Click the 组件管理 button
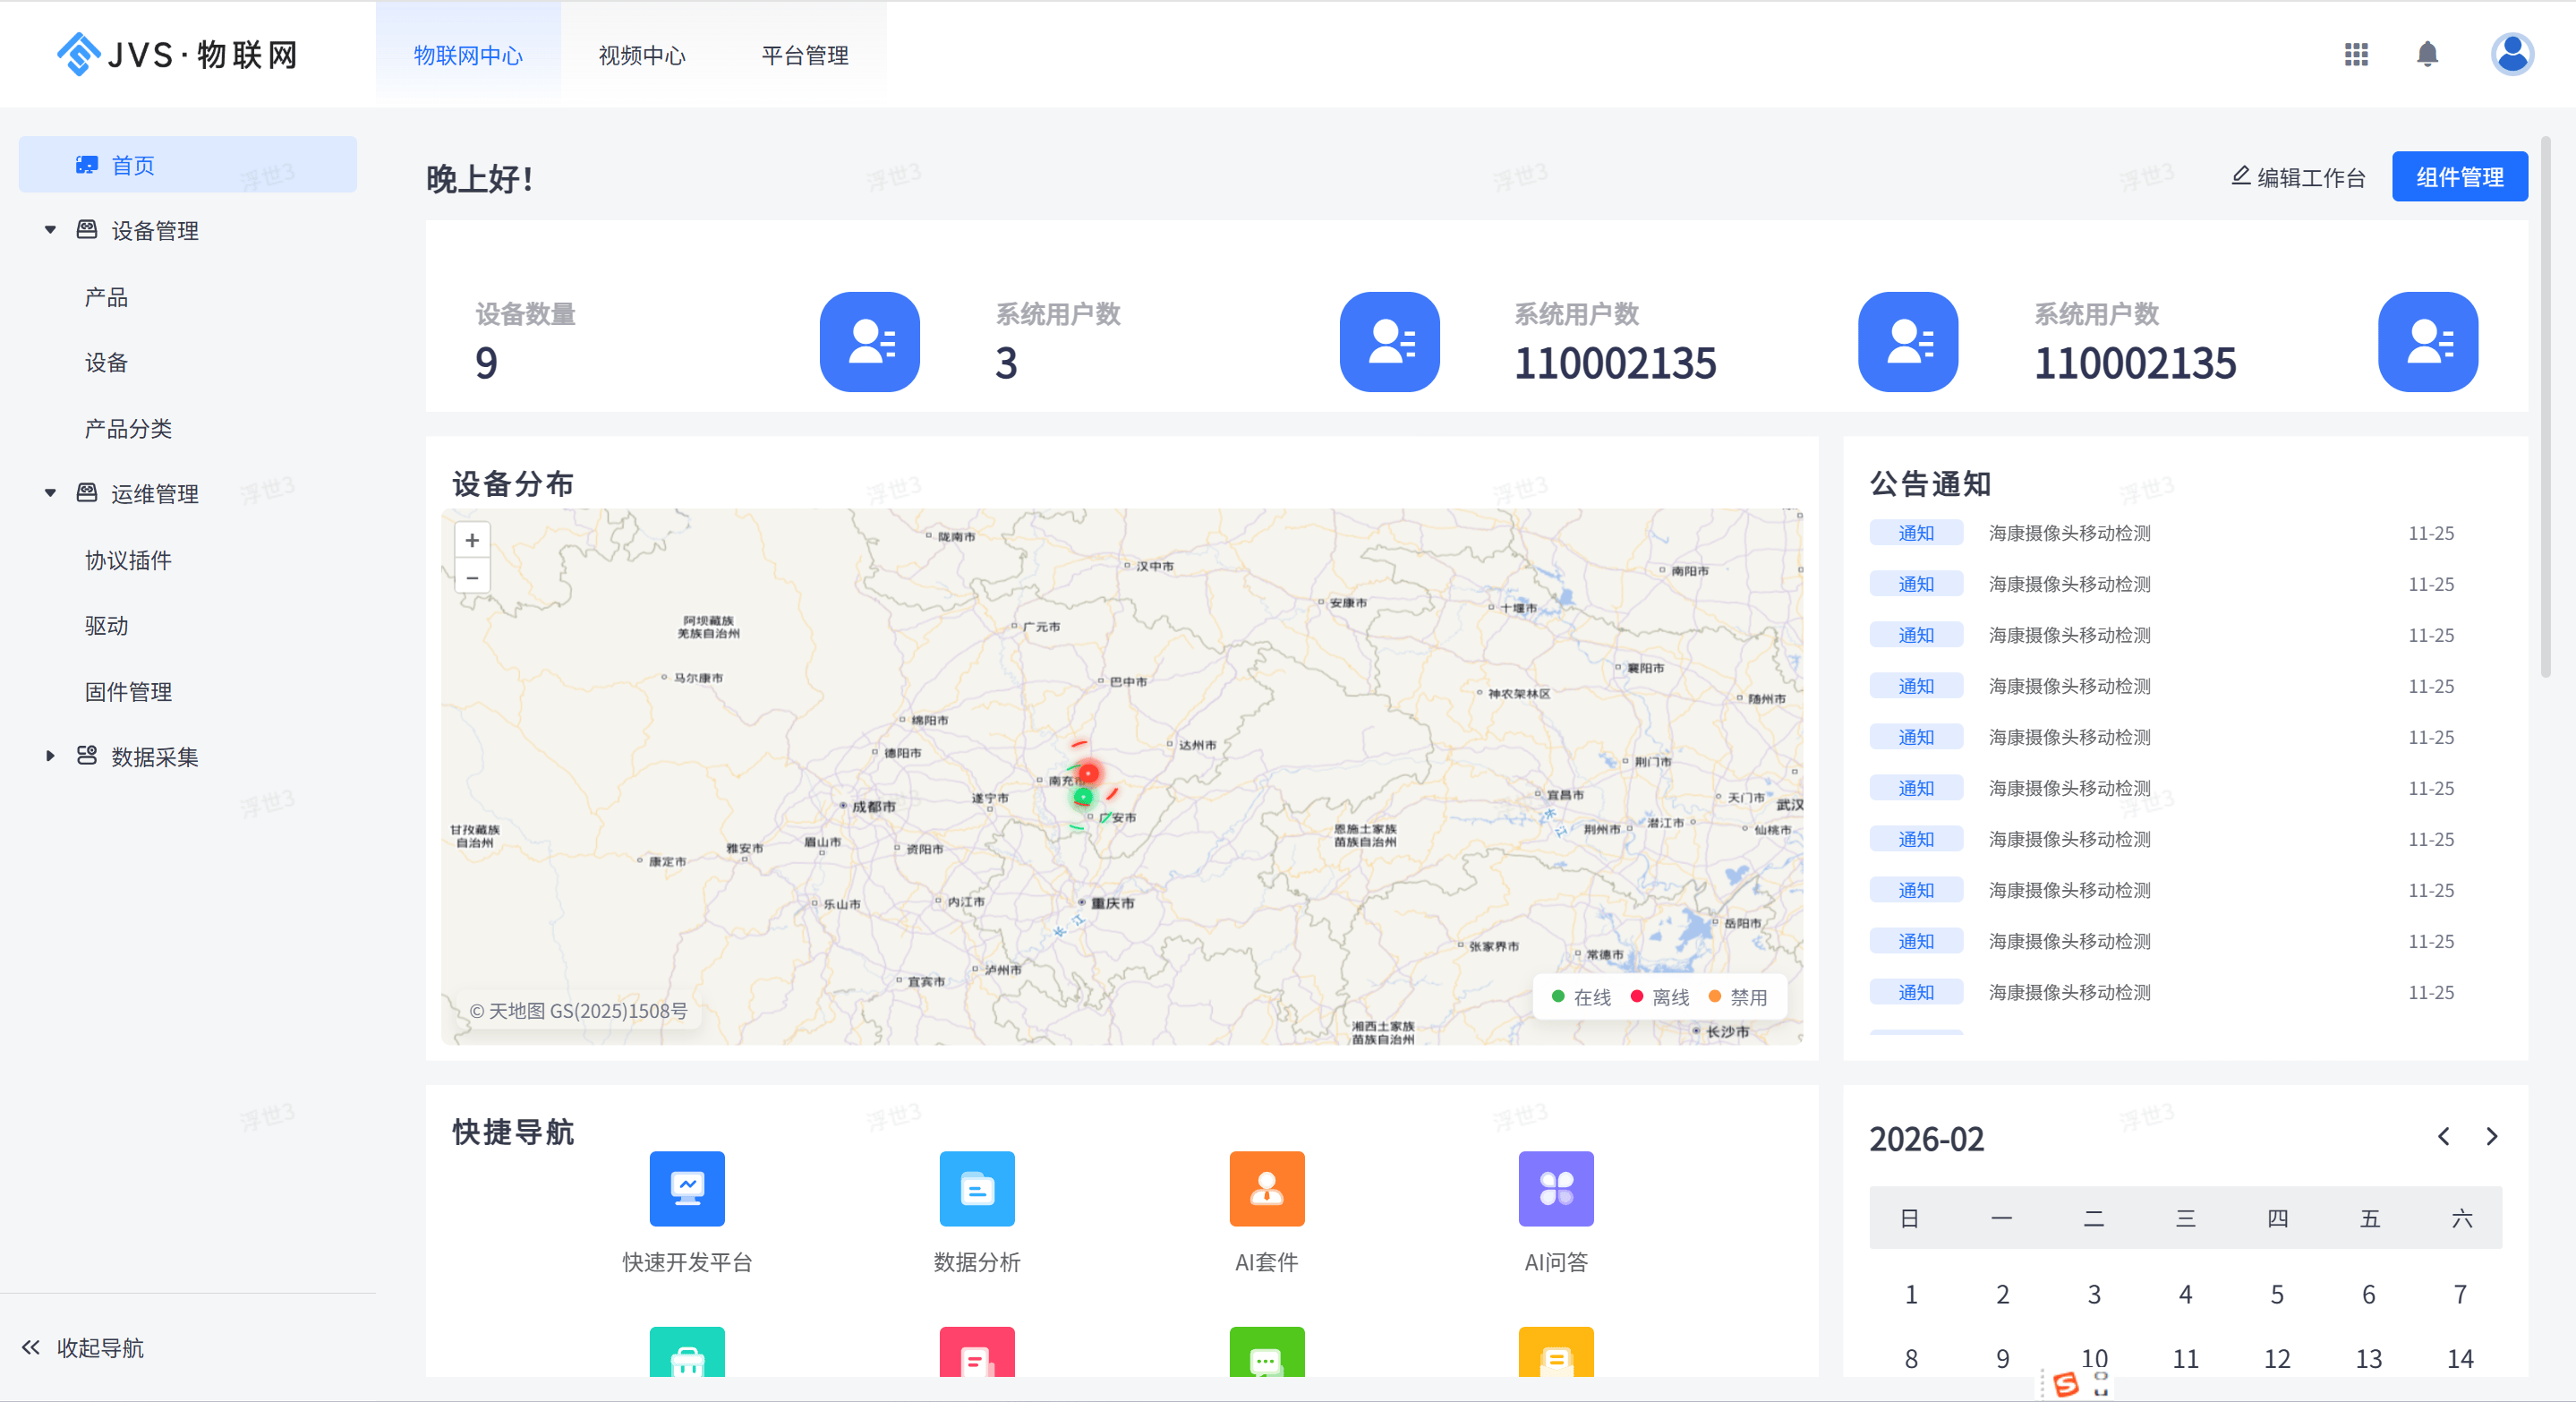The image size is (2576, 1402). 2459,177
